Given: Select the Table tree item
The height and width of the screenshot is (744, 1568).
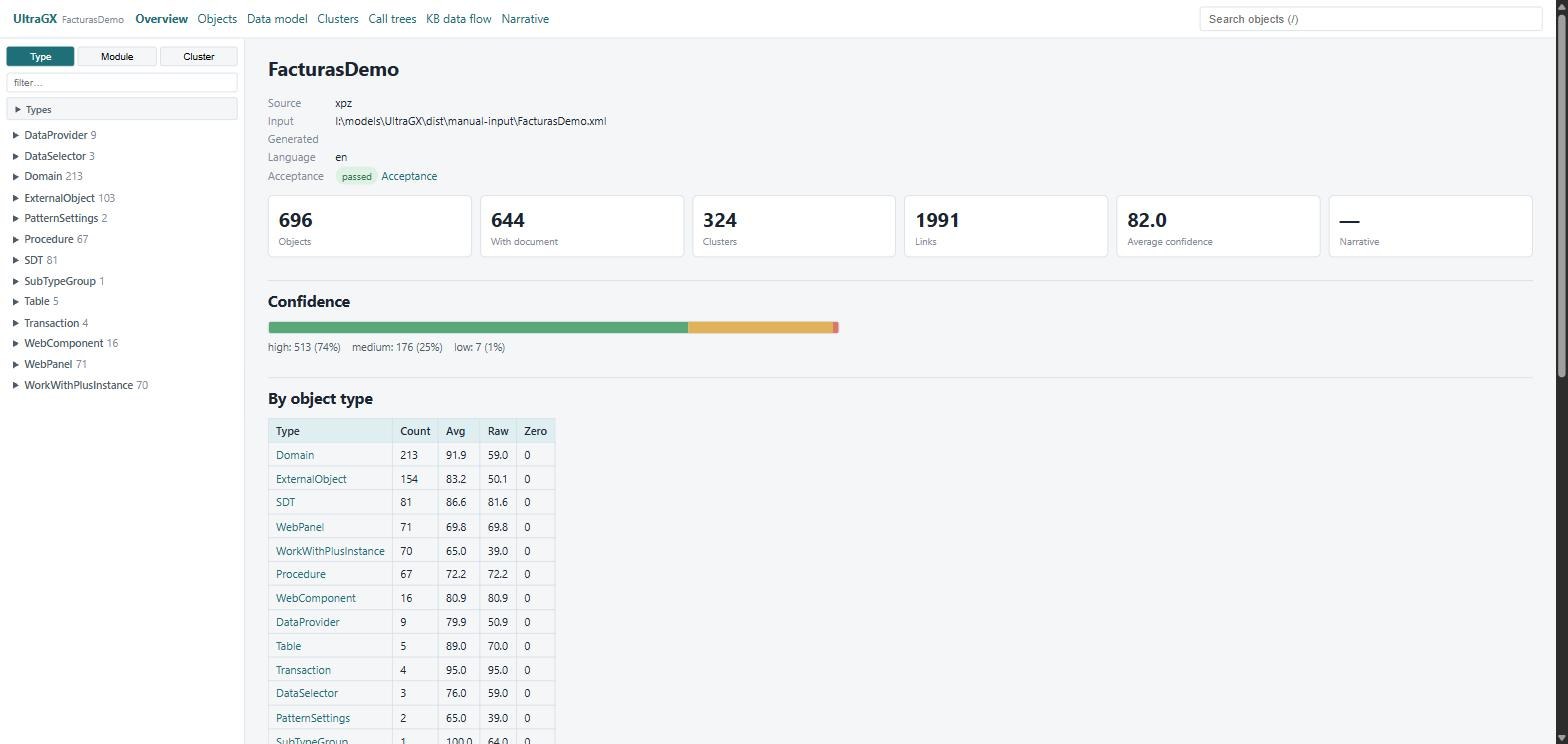Looking at the screenshot, I should click(36, 301).
